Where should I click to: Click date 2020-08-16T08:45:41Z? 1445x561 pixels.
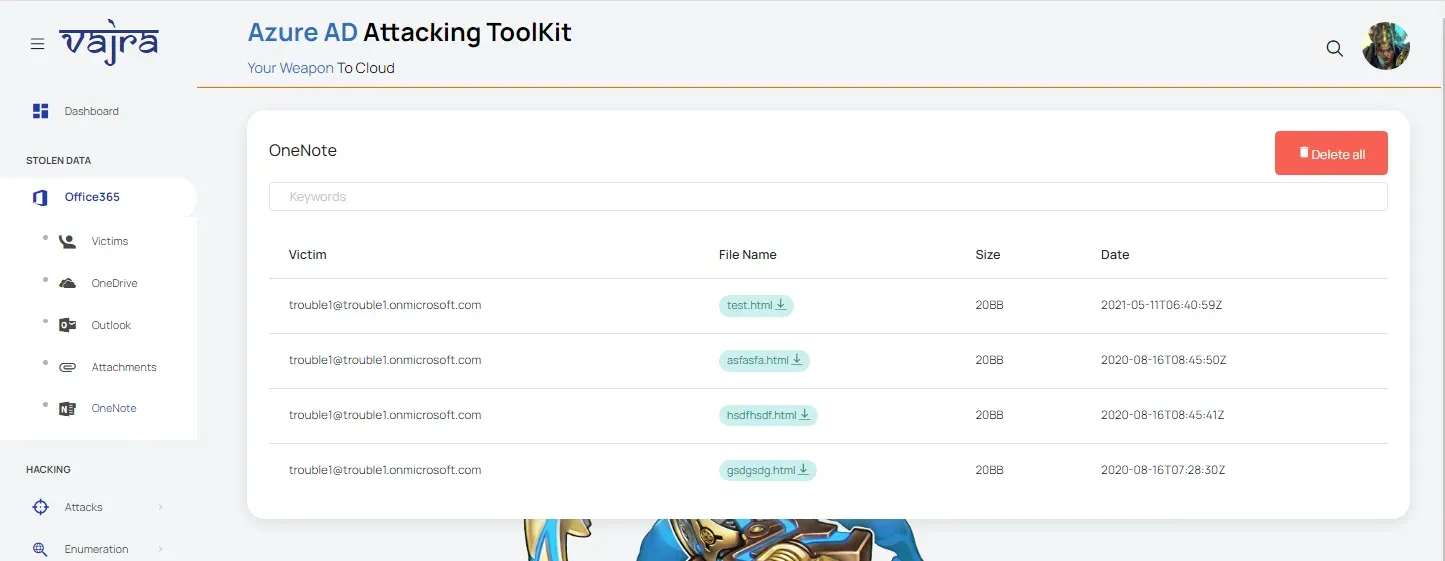point(1162,415)
